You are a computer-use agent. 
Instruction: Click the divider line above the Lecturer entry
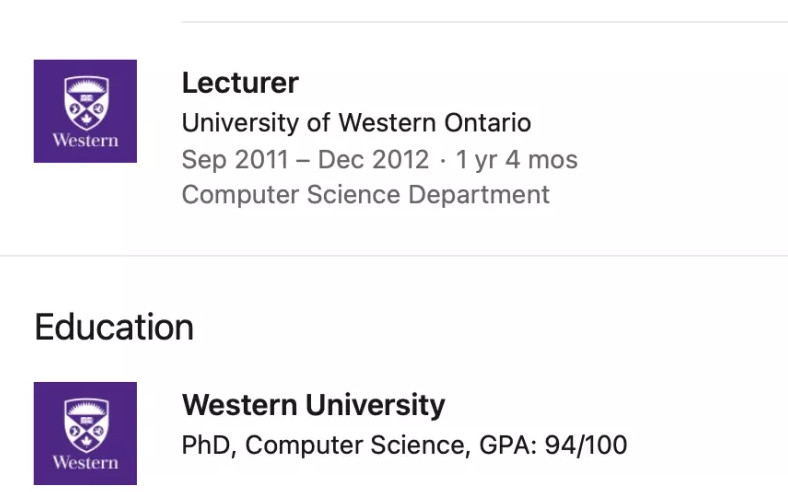484,22
